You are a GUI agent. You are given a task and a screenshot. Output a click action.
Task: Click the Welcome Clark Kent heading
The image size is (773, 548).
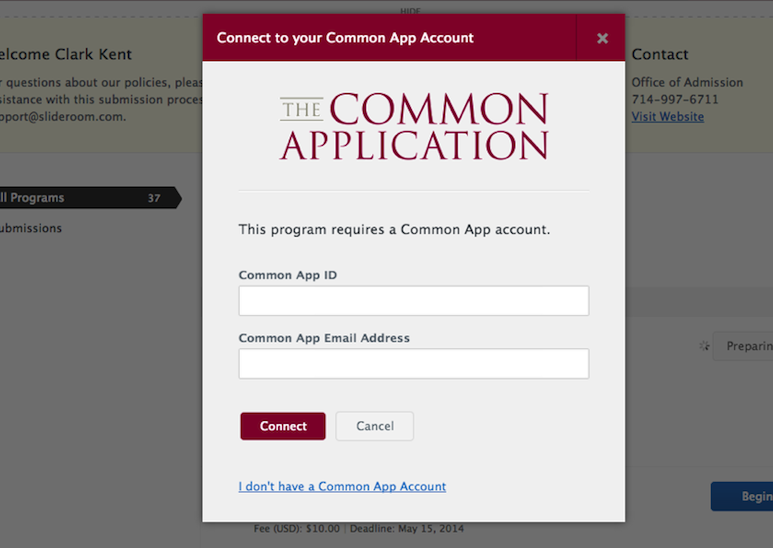[x=66, y=54]
